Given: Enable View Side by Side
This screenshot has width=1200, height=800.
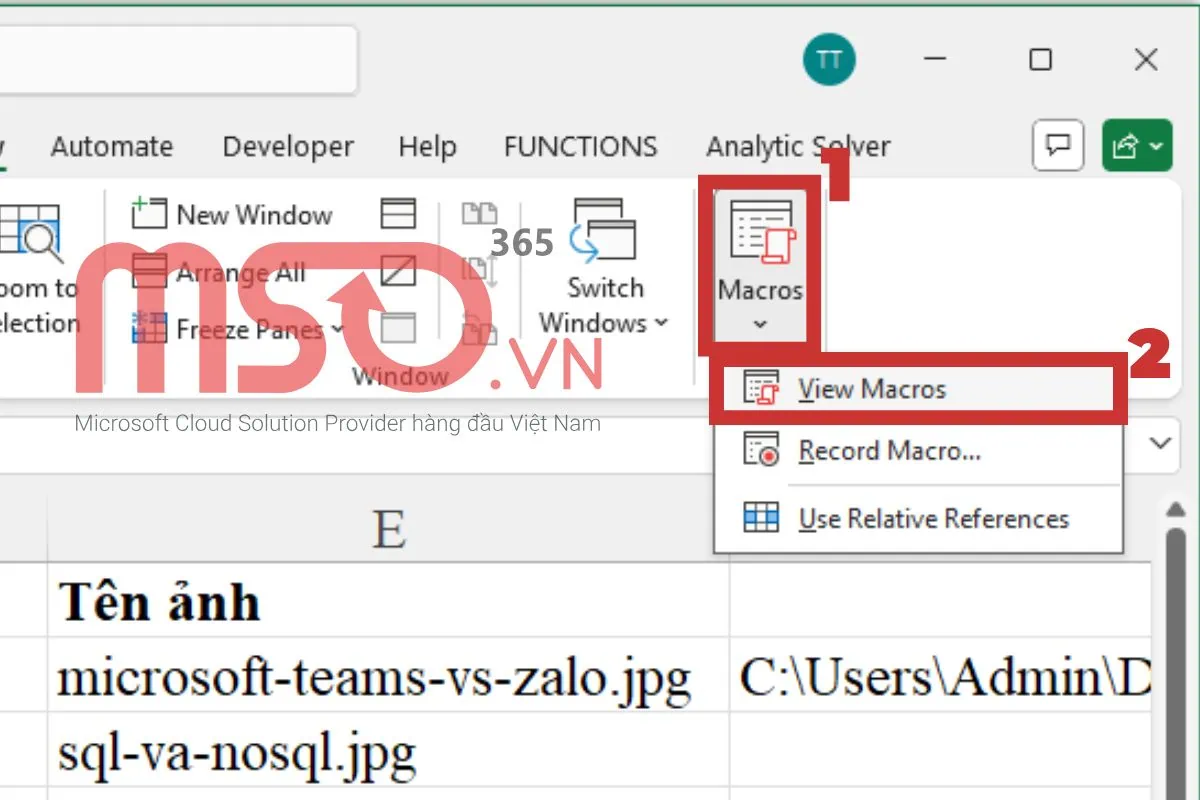Looking at the screenshot, I should [480, 213].
